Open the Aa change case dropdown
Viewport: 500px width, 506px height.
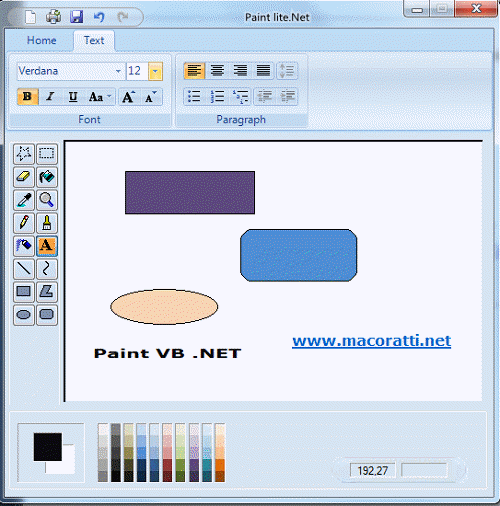click(100, 97)
